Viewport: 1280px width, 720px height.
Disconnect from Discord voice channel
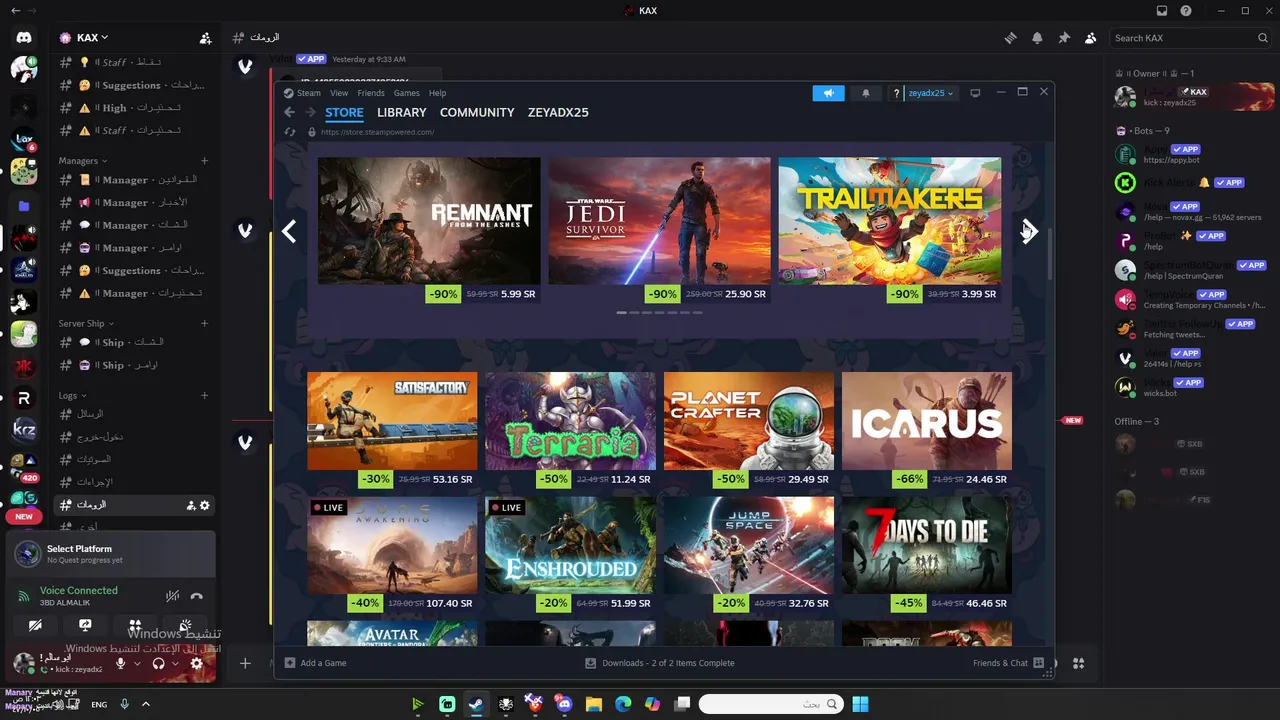click(197, 596)
